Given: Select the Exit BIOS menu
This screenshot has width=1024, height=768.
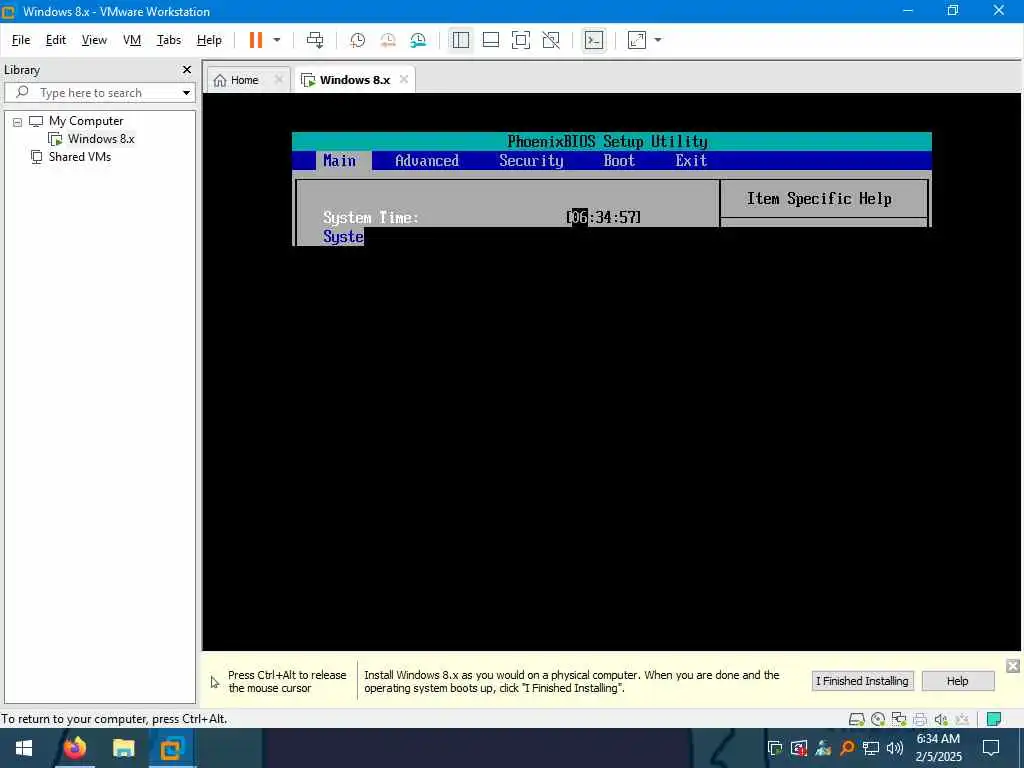Looking at the screenshot, I should coord(691,161).
